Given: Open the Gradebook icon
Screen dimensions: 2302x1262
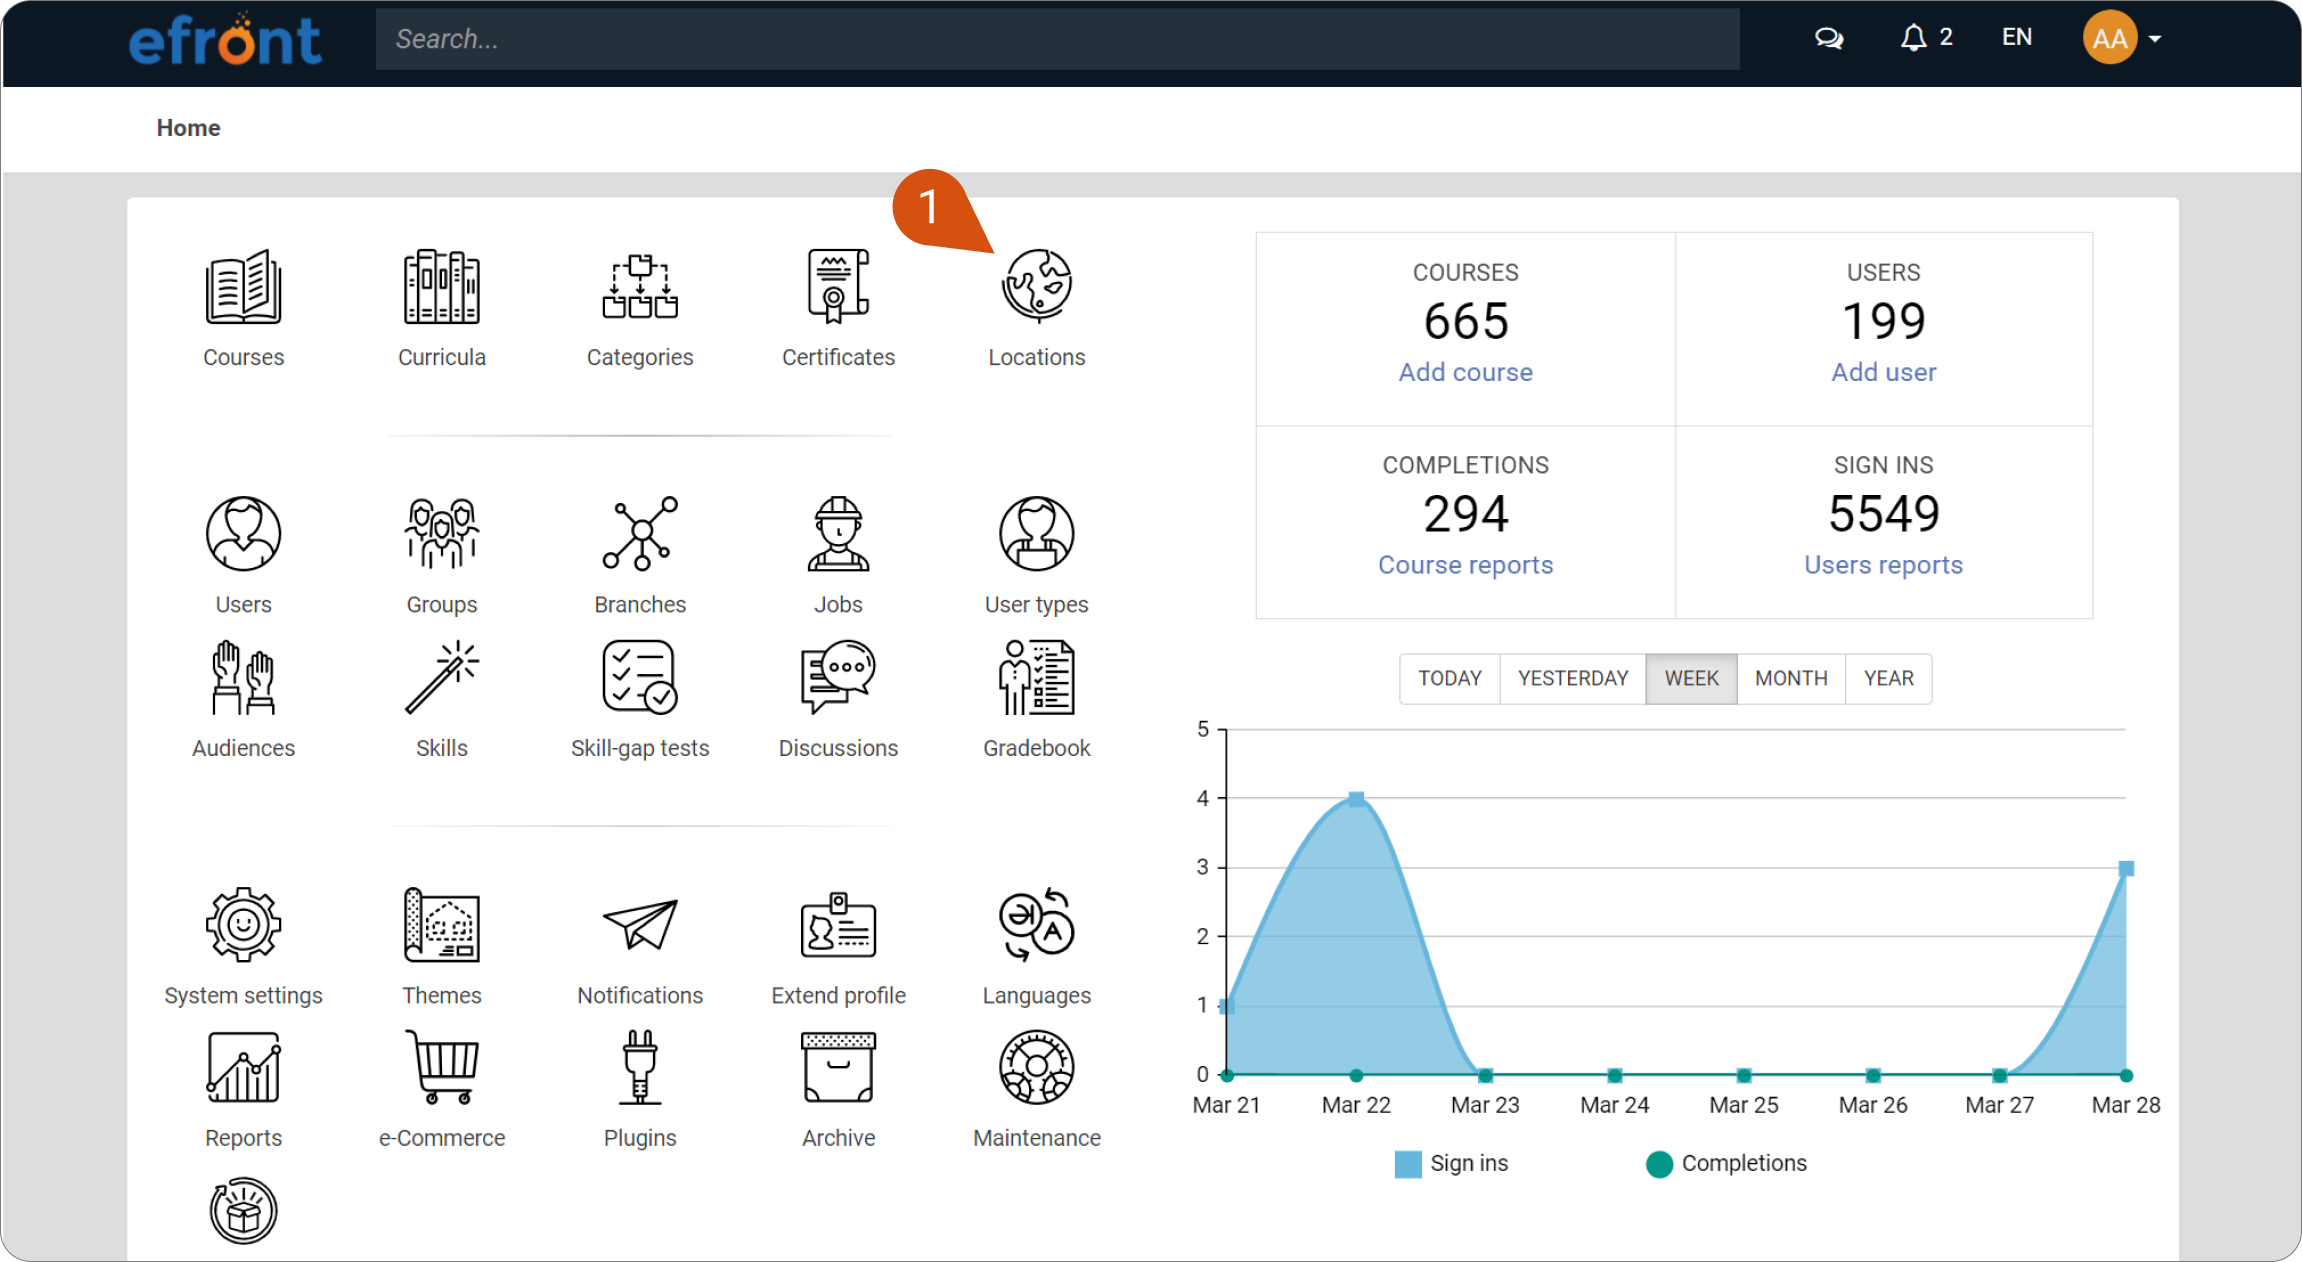Looking at the screenshot, I should click(x=1036, y=678).
